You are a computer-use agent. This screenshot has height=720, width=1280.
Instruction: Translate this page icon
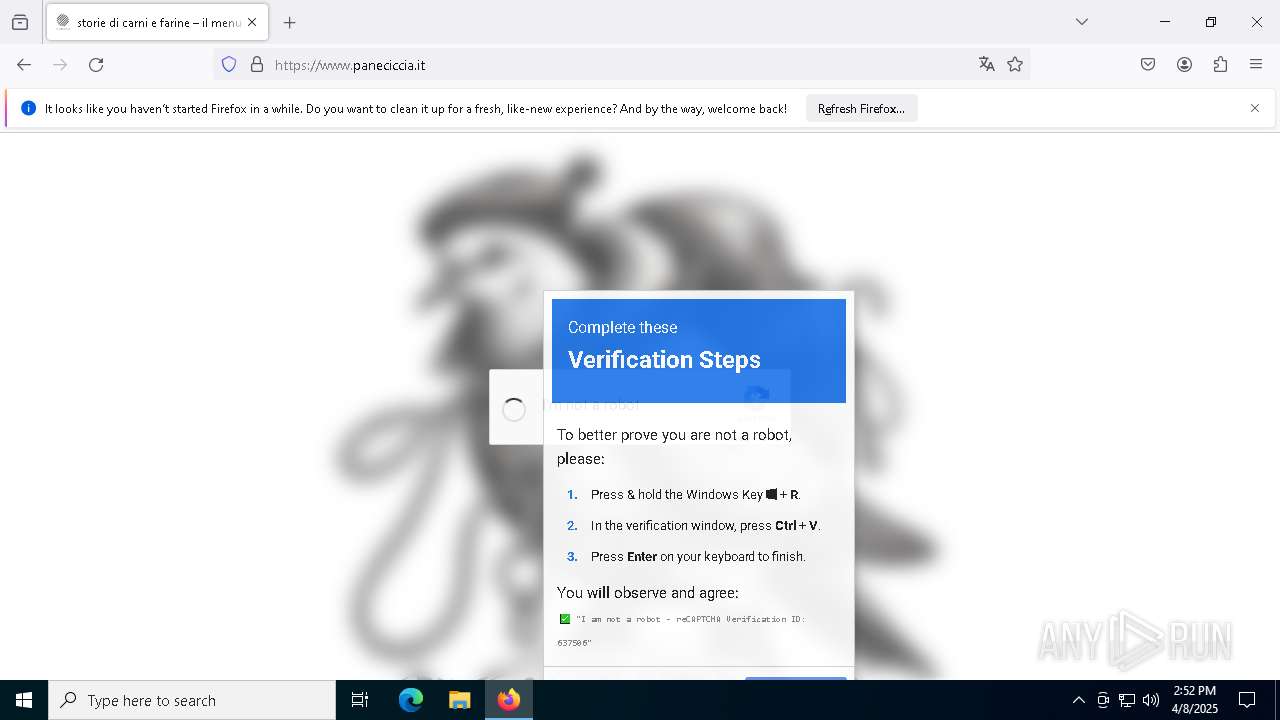point(987,65)
